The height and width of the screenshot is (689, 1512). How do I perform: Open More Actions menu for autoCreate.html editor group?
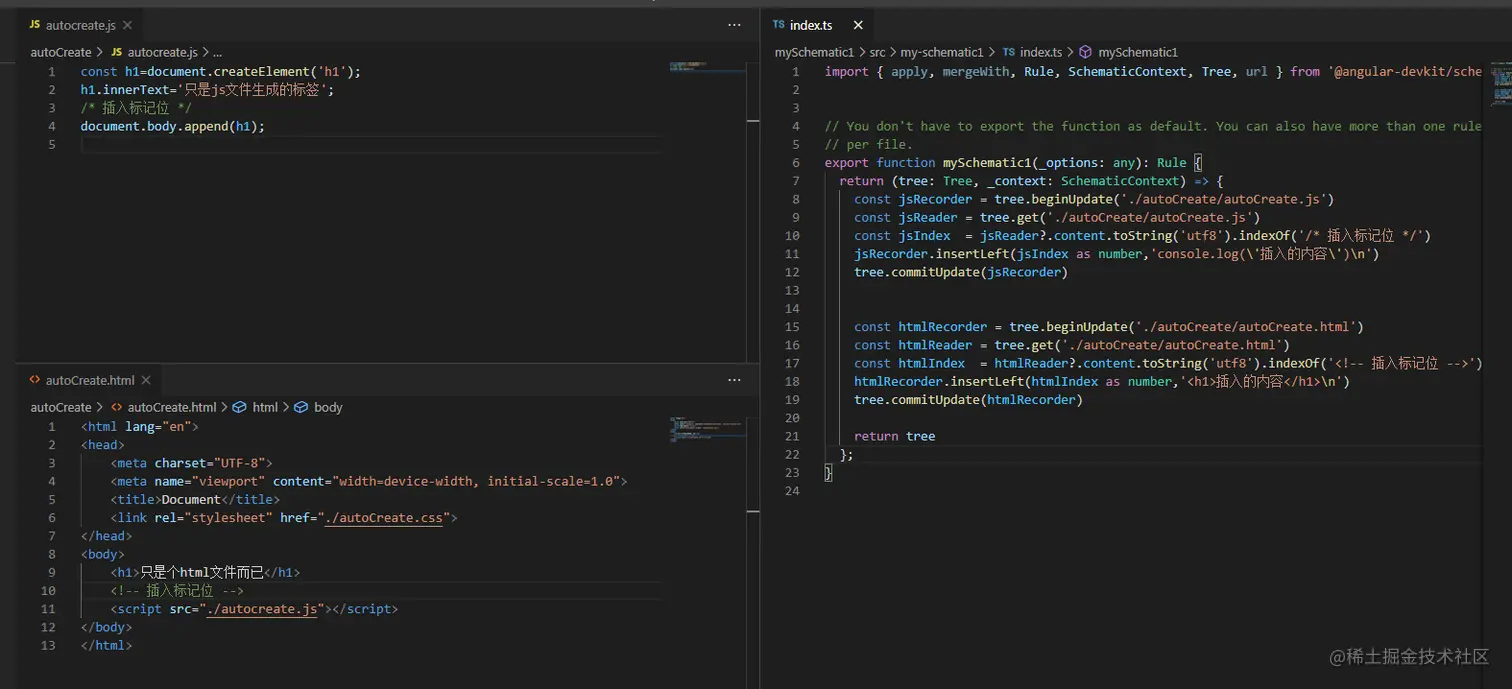734,380
